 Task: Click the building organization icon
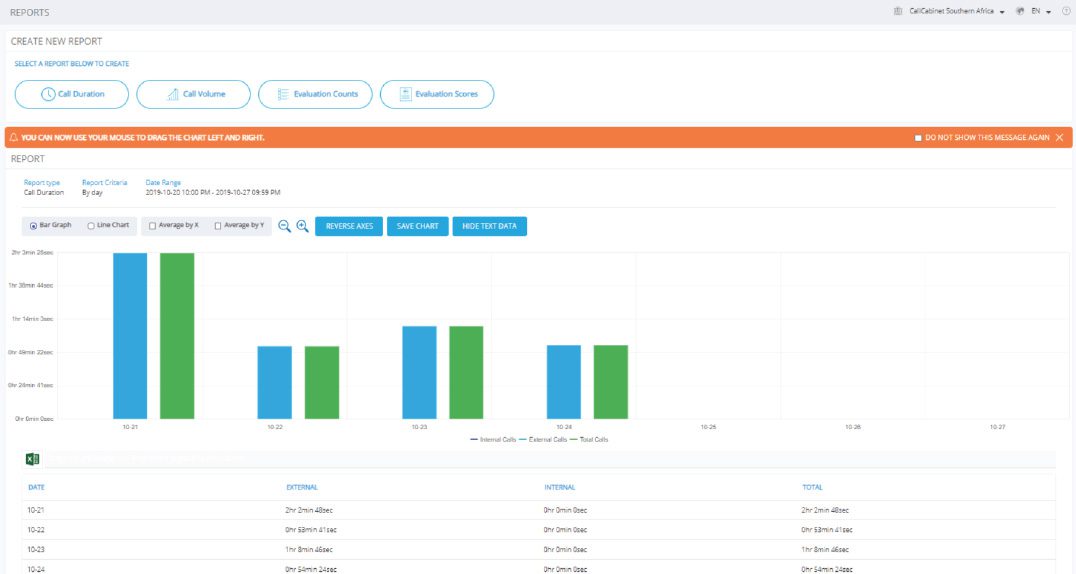pyautogui.click(x=898, y=12)
